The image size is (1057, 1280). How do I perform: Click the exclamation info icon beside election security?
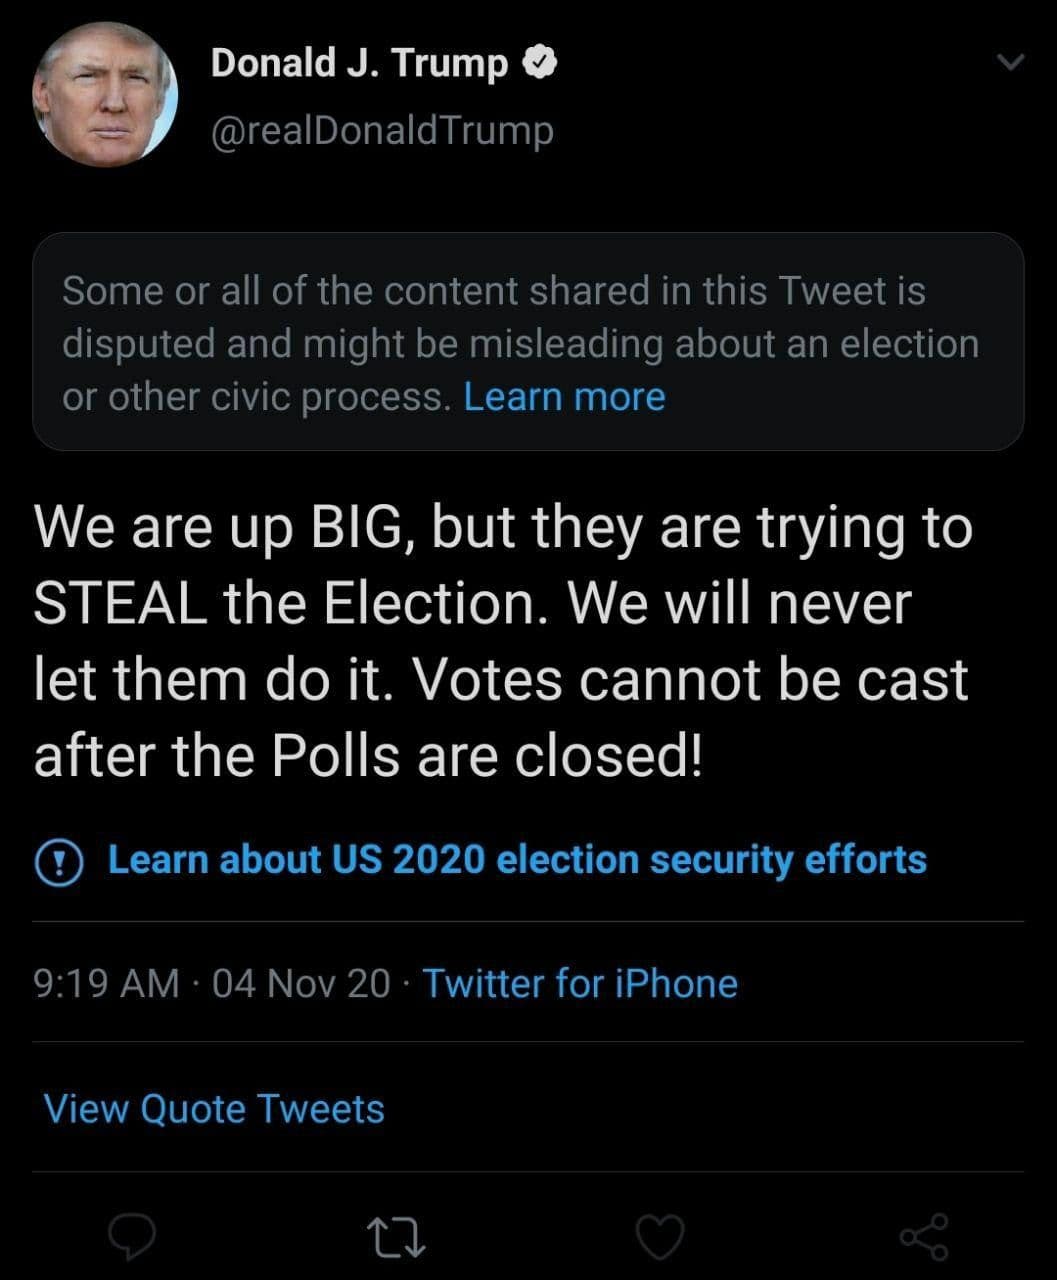click(x=59, y=862)
